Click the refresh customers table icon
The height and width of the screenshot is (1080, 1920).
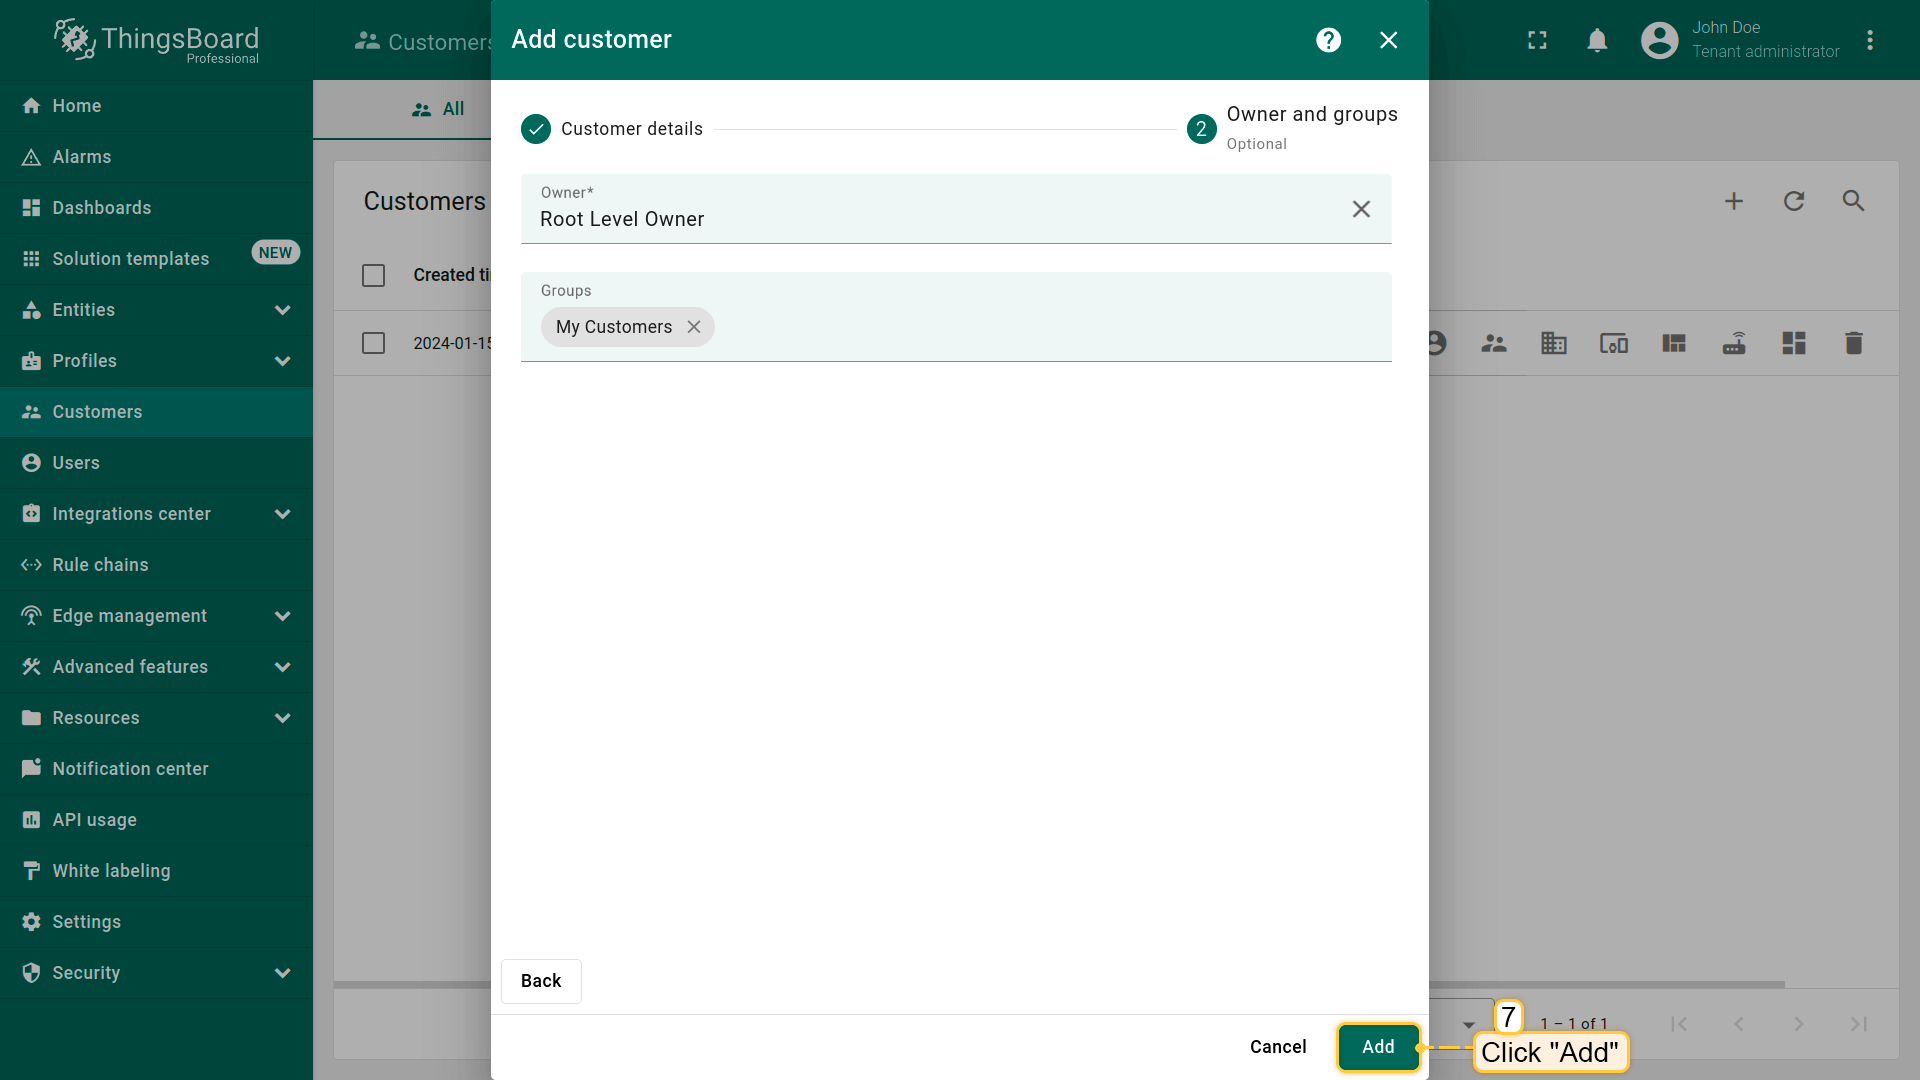[1794, 201]
